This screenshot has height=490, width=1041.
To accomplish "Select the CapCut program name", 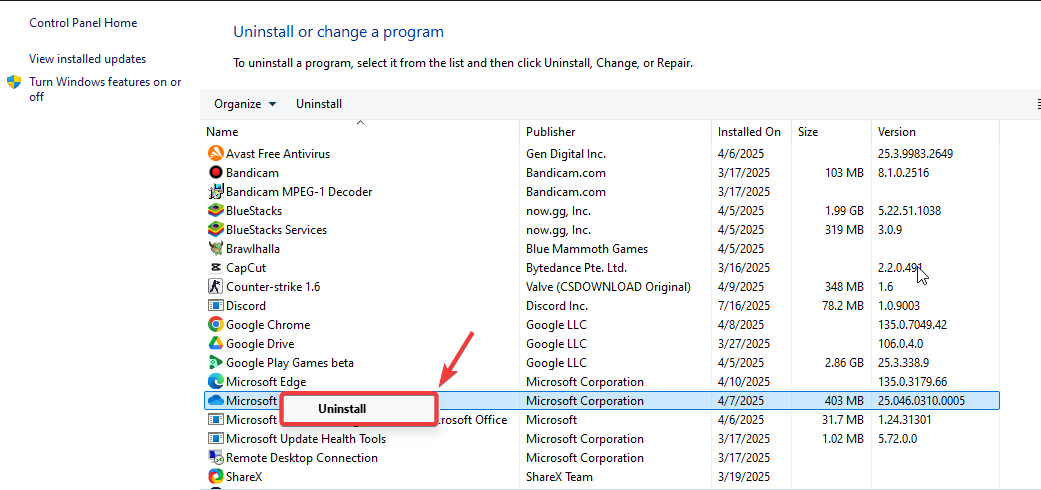I will 246,268.
